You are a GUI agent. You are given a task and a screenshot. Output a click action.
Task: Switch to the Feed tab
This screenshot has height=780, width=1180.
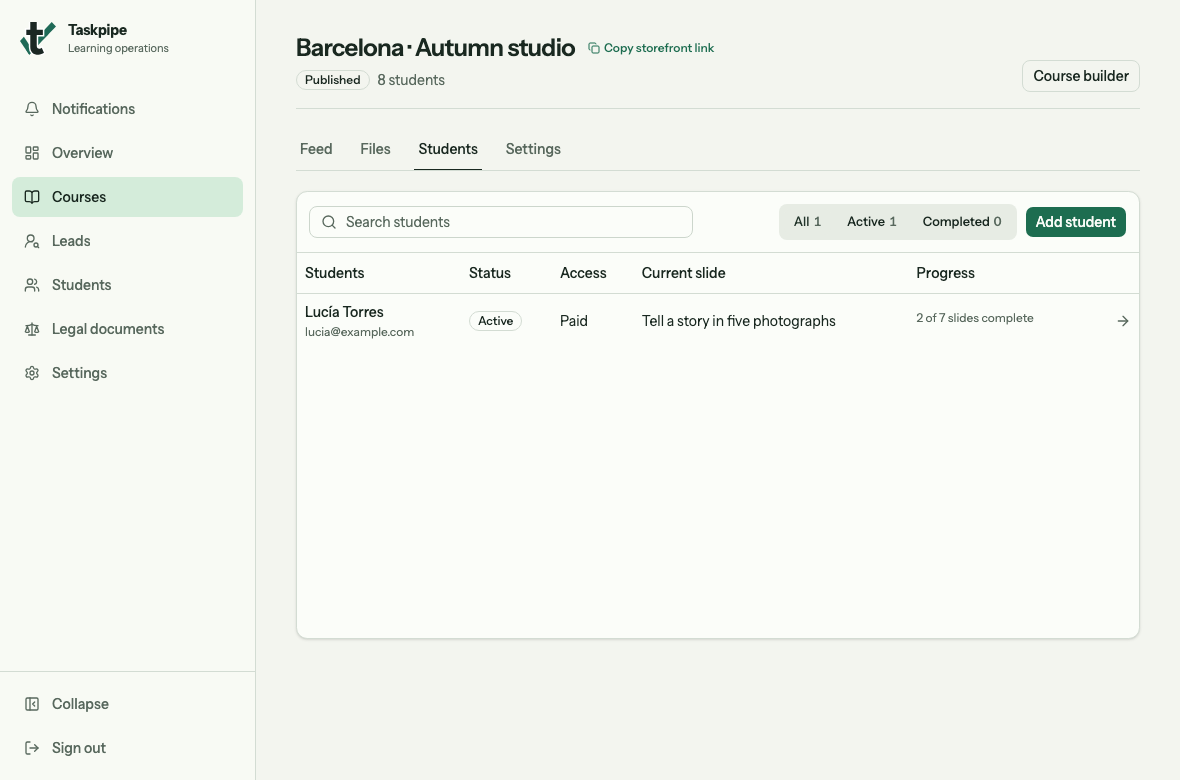[x=316, y=149]
